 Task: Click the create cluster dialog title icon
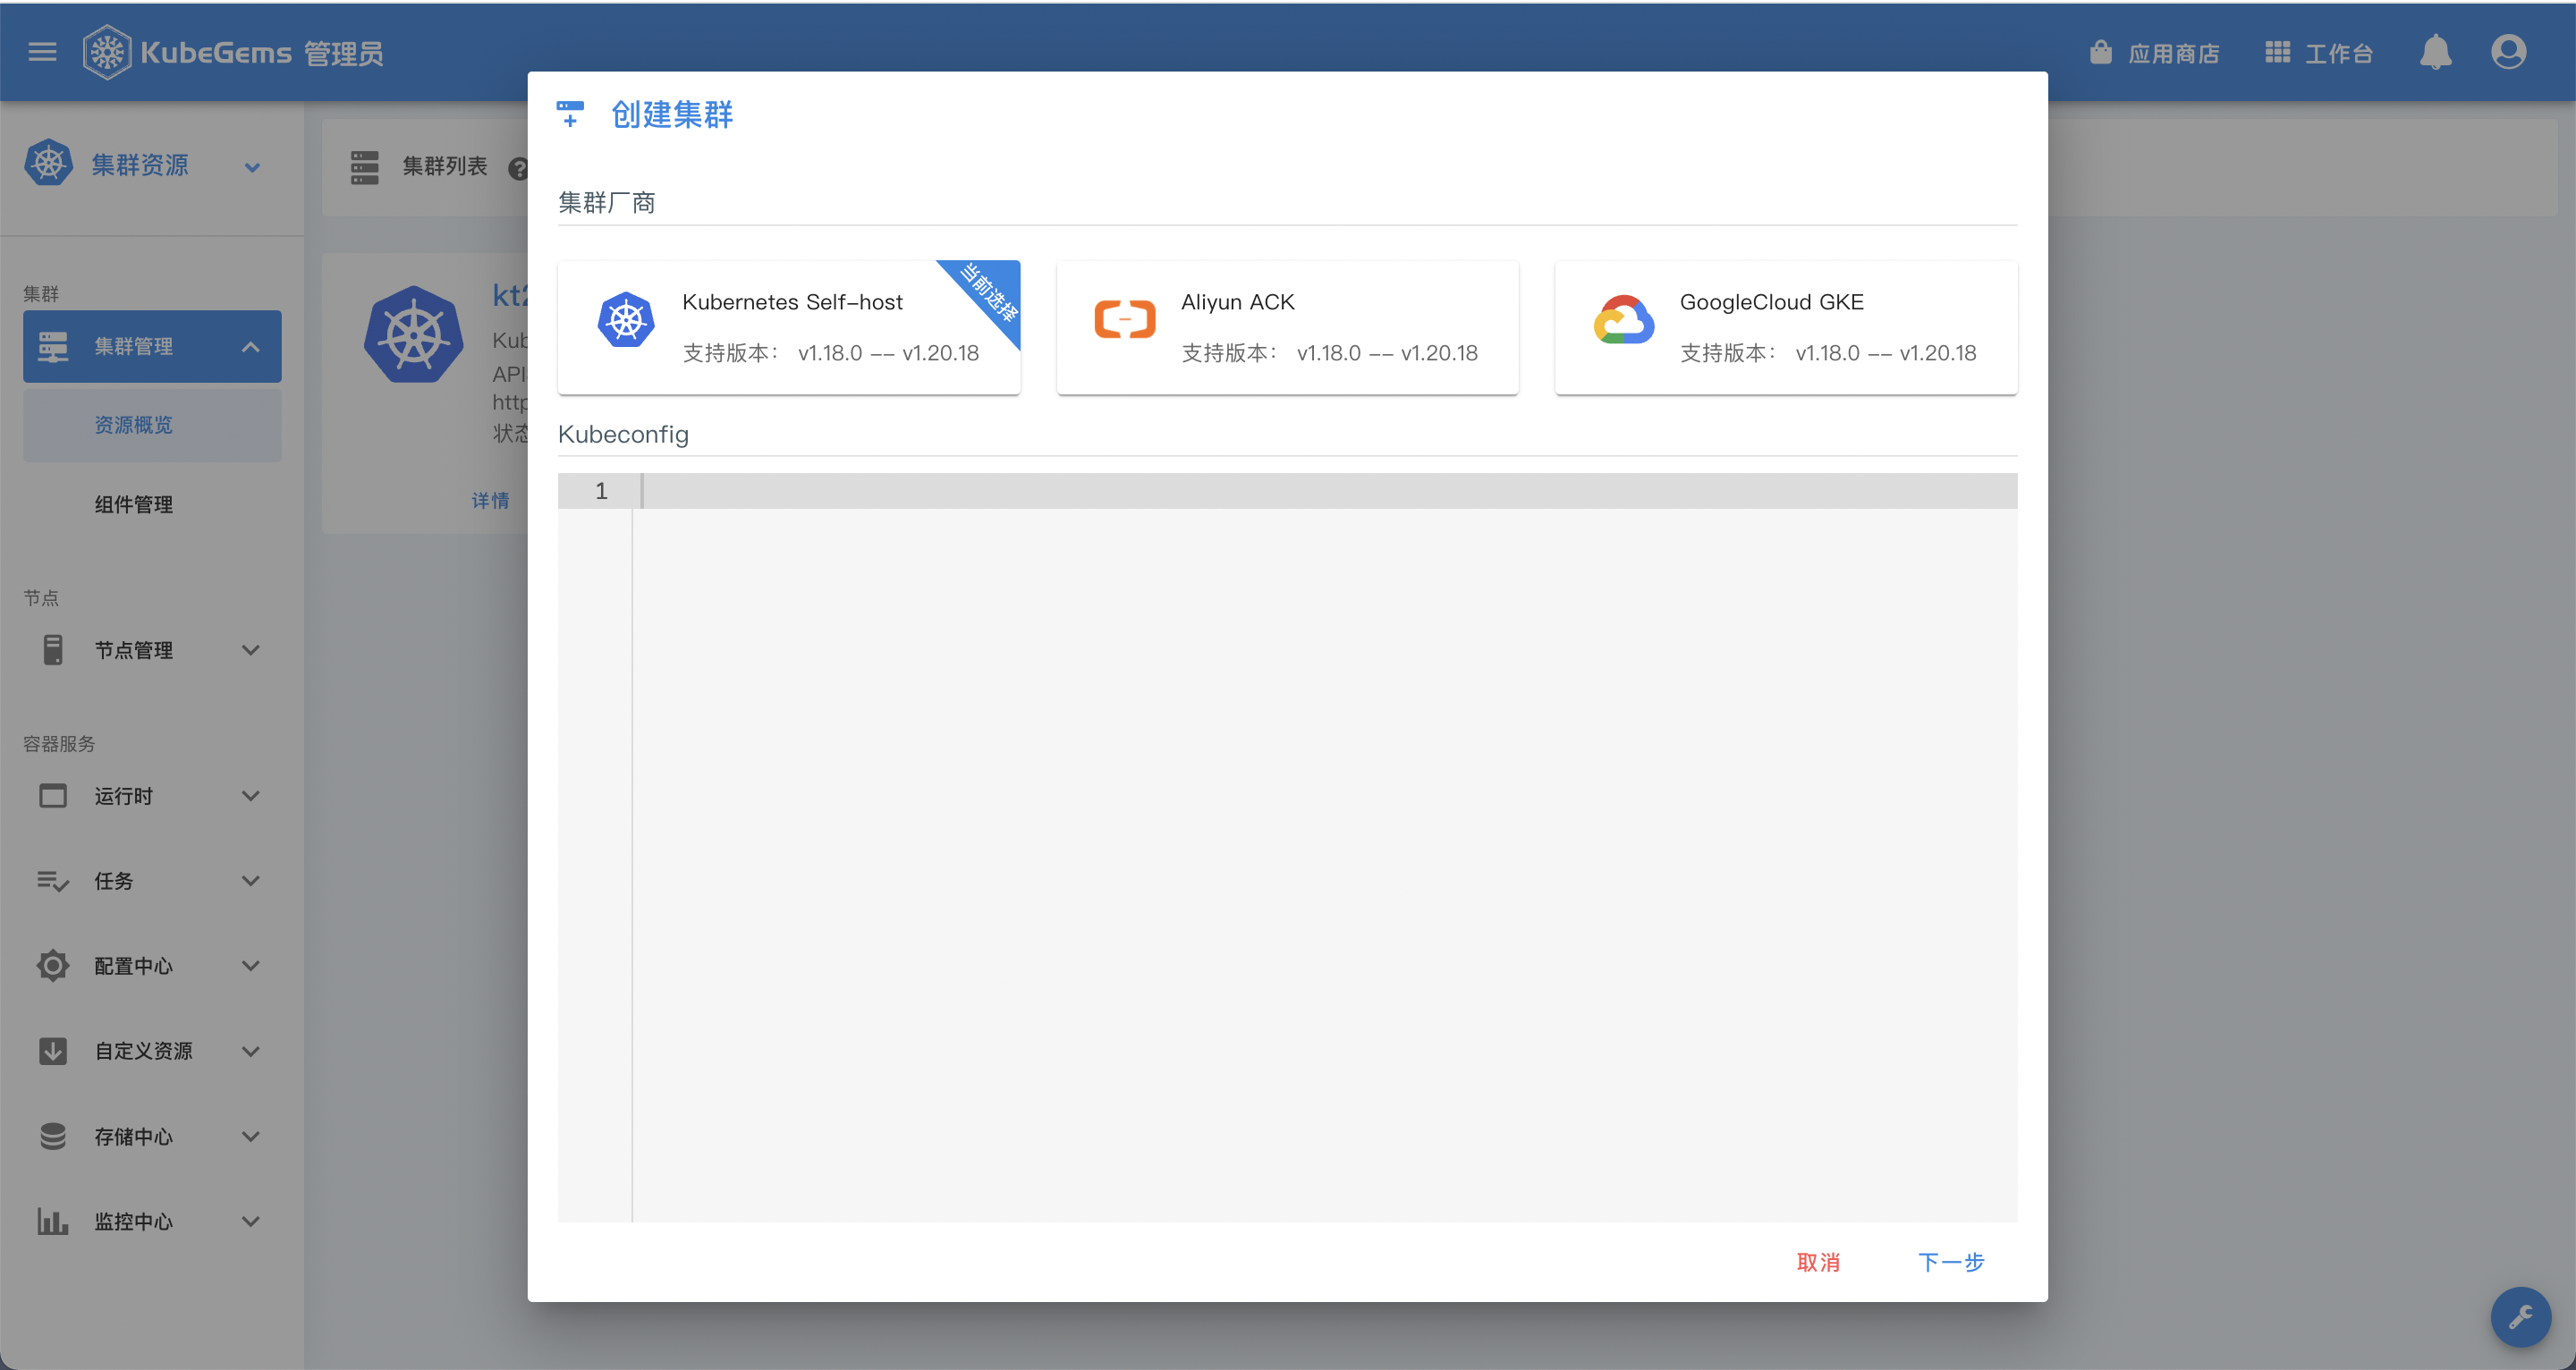pos(570,114)
